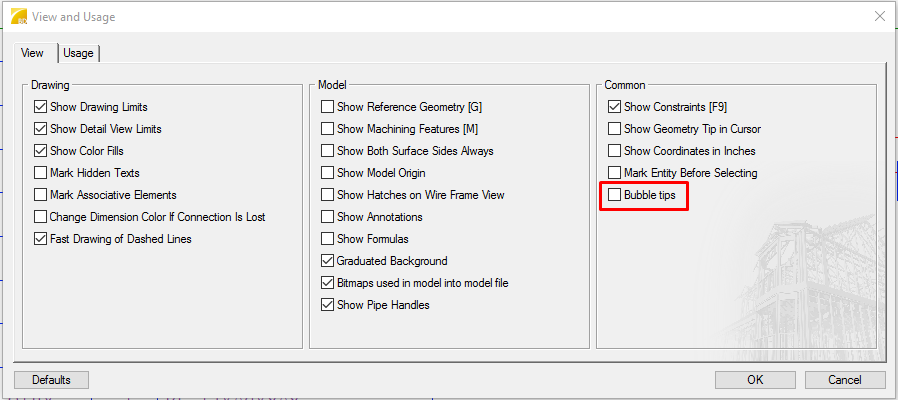
Task: Click the View and Usage window icon
Action: click(18, 16)
